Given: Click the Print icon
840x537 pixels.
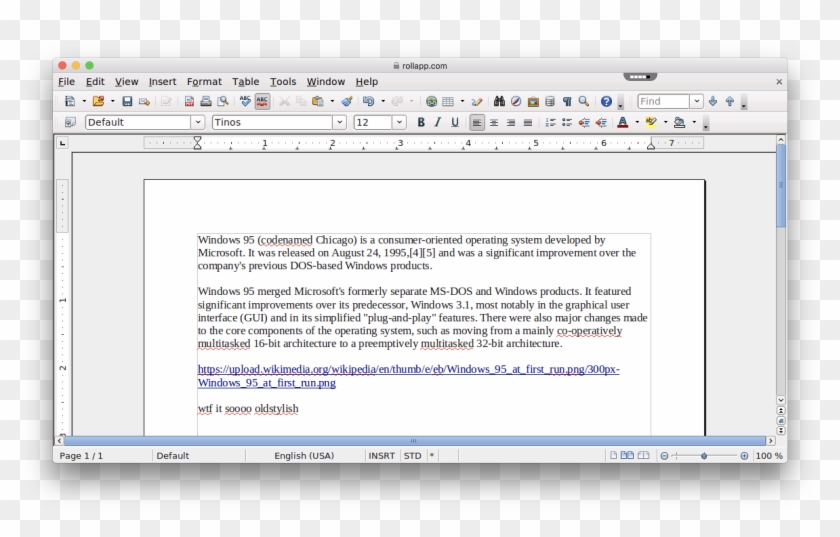Looking at the screenshot, I should (206, 101).
